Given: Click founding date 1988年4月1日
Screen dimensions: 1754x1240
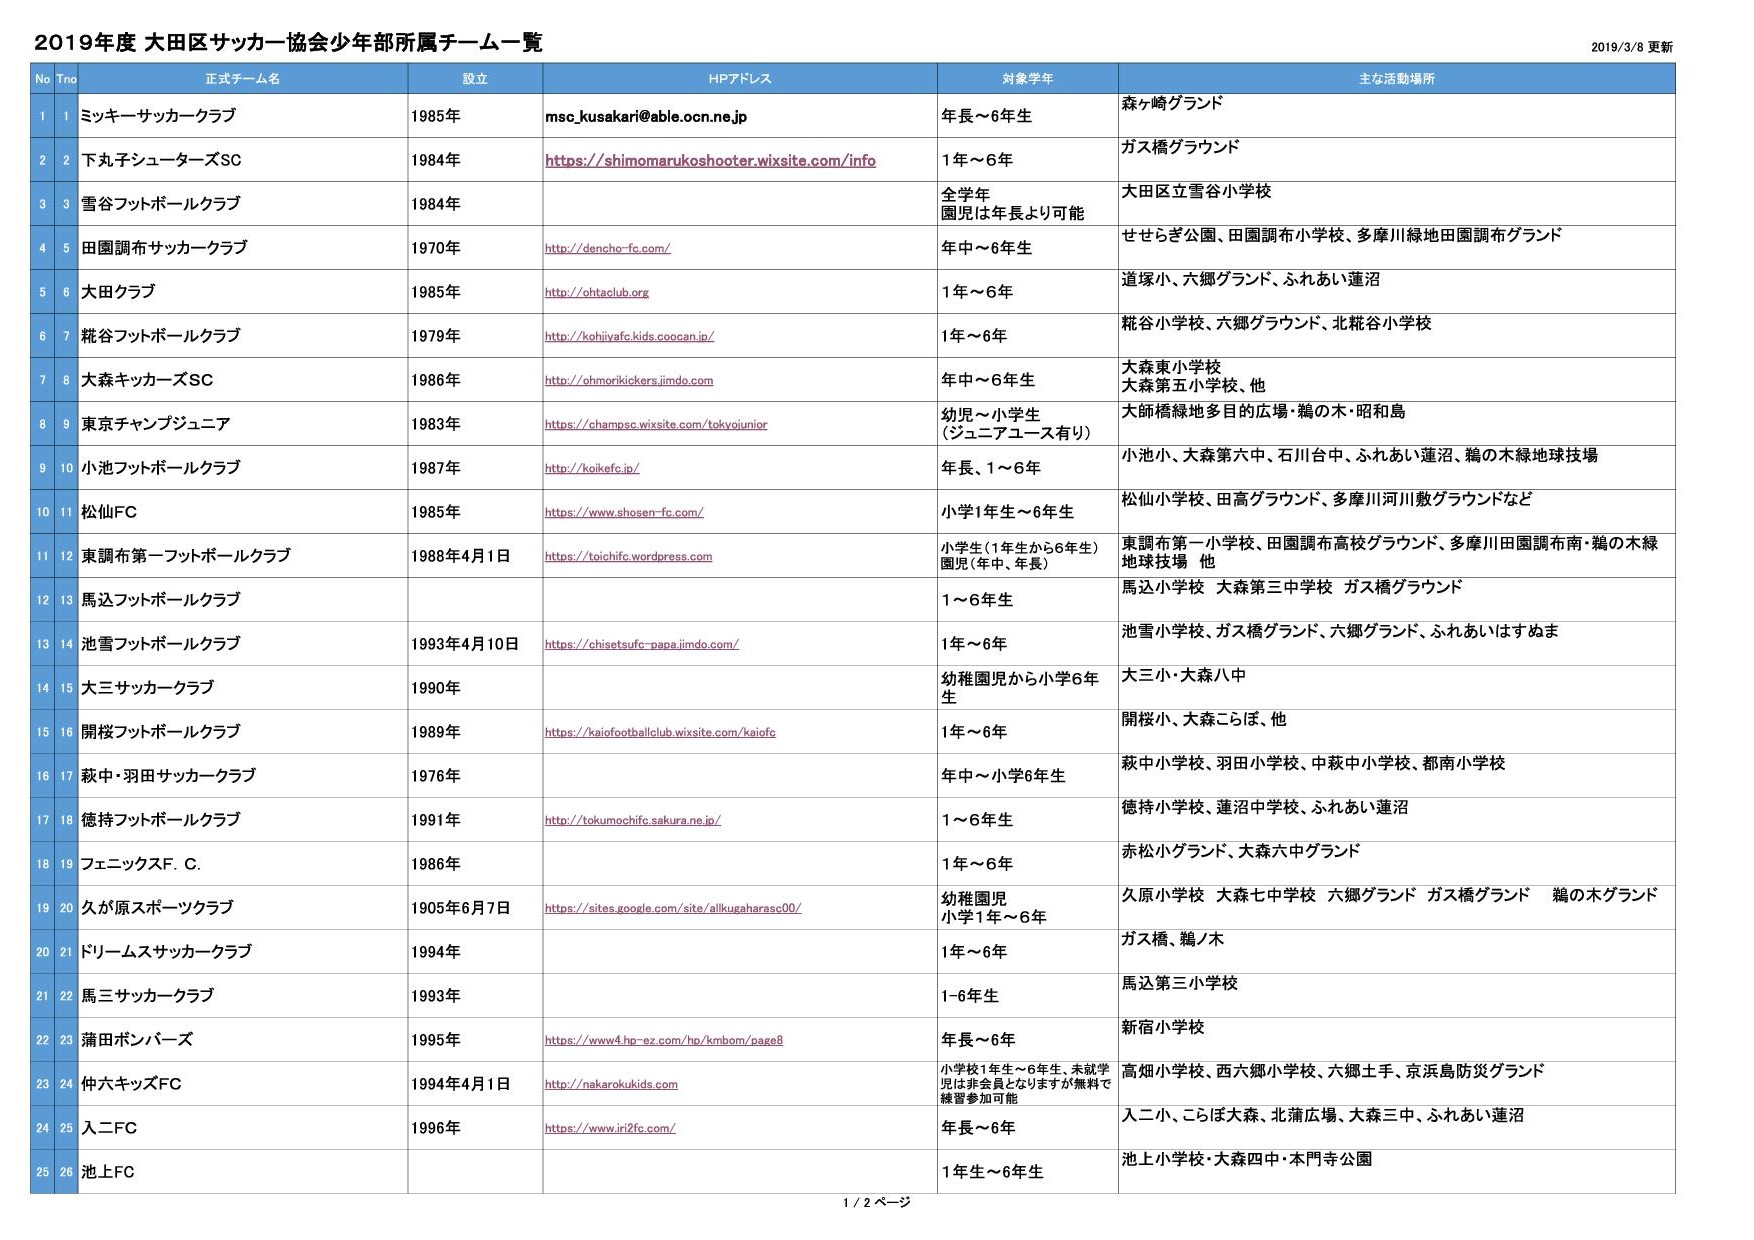Looking at the screenshot, I should coord(460,556).
